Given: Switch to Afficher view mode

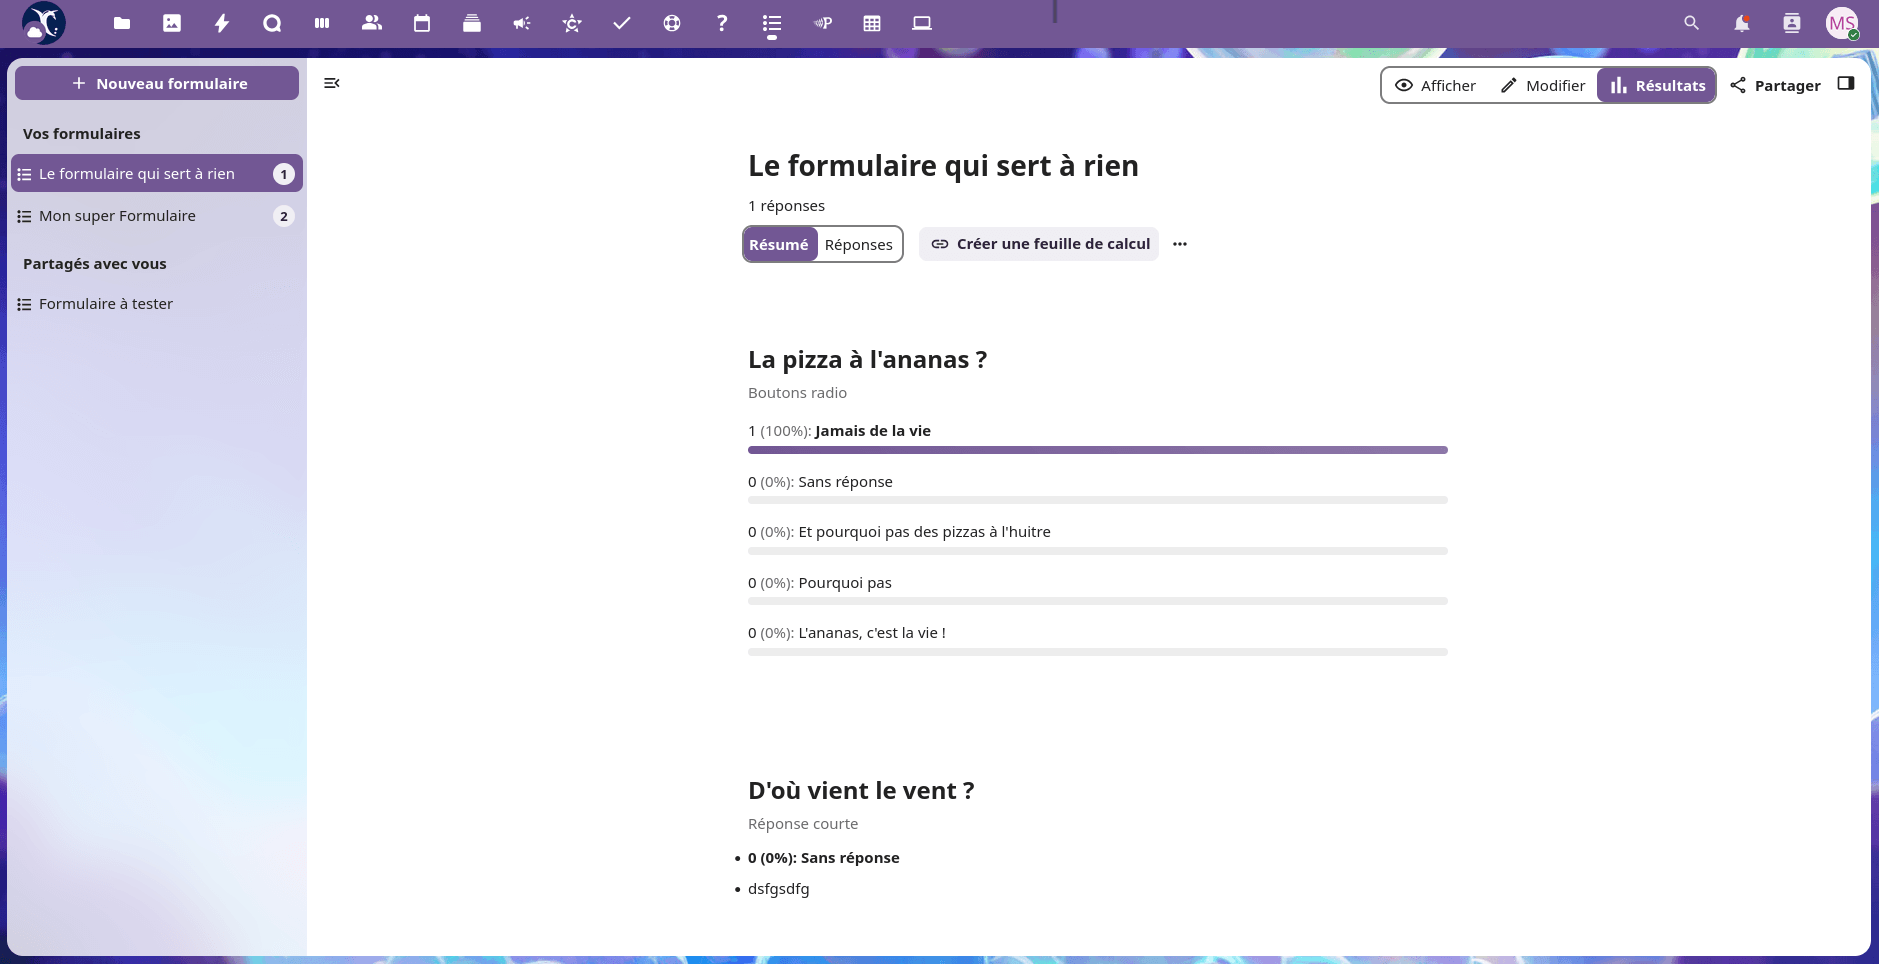Looking at the screenshot, I should pyautogui.click(x=1435, y=86).
